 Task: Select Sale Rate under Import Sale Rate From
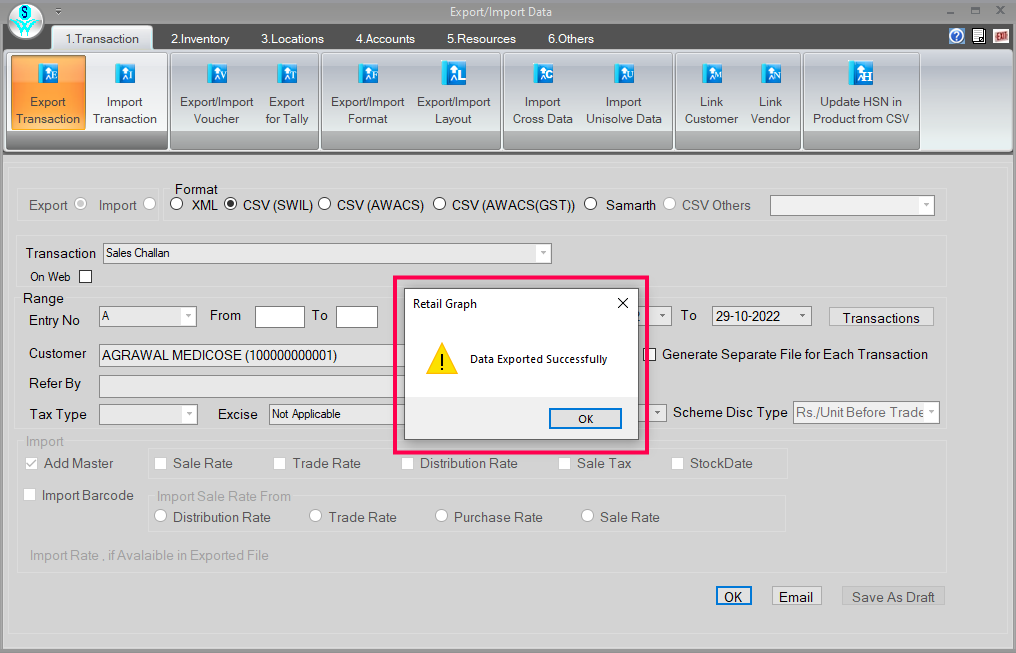point(588,516)
